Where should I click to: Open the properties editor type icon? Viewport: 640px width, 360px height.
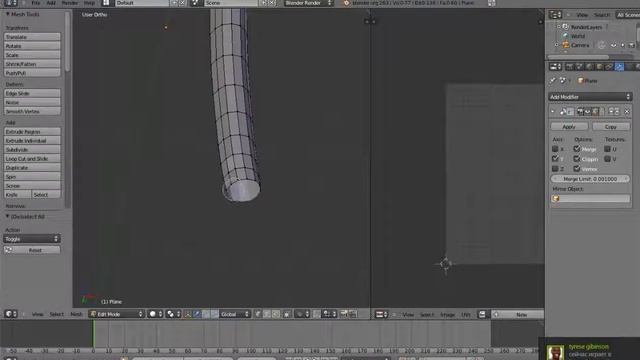click(555, 67)
